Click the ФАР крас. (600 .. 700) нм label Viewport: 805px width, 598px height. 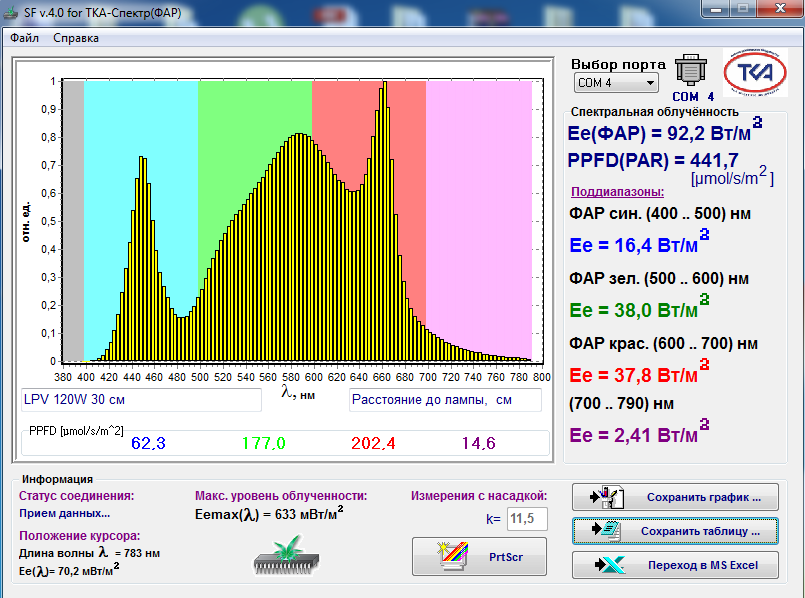point(663,343)
